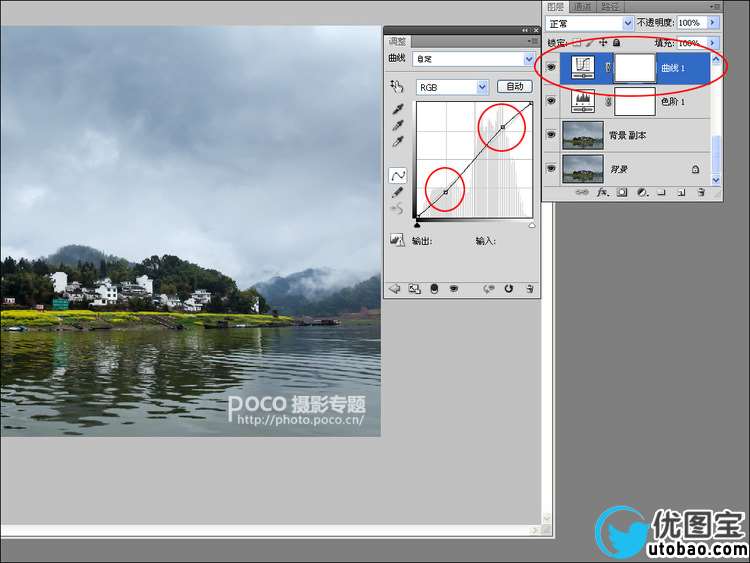Select the 调整 panel tab

pos(397,42)
